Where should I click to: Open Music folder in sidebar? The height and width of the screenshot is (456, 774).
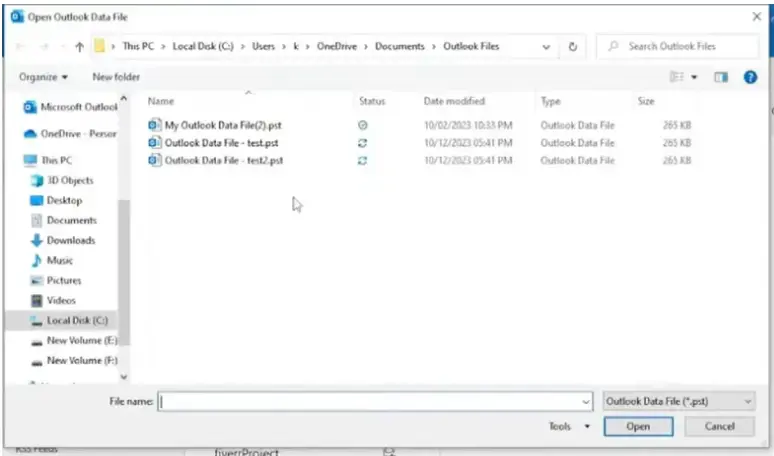(x=51, y=261)
